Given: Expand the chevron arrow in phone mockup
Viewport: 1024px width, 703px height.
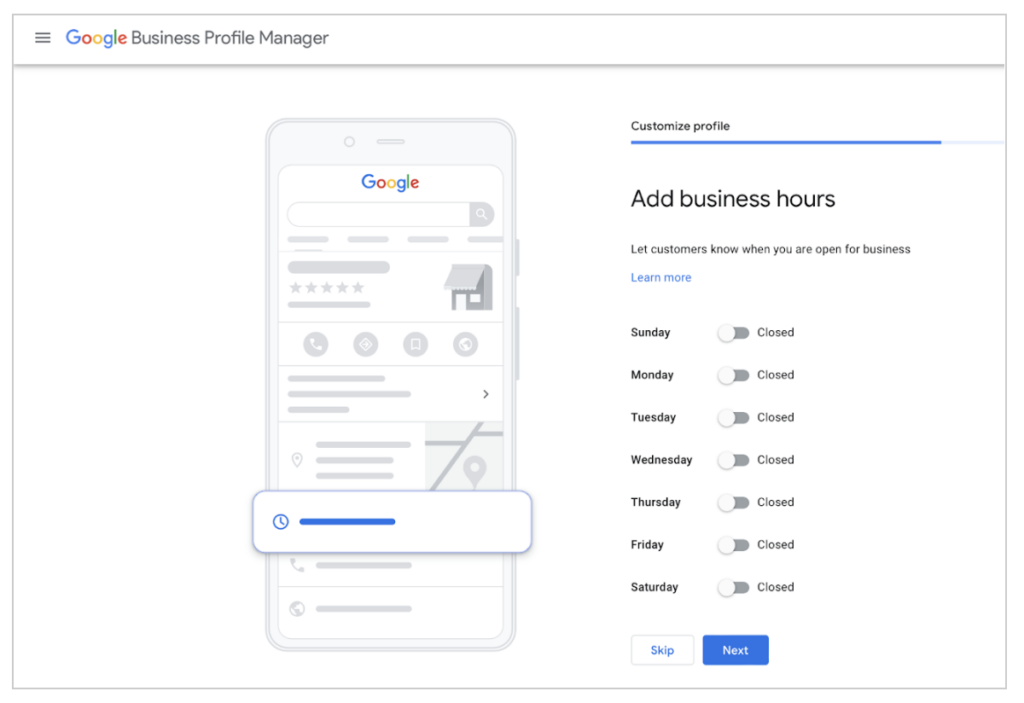Looking at the screenshot, I should click(485, 394).
